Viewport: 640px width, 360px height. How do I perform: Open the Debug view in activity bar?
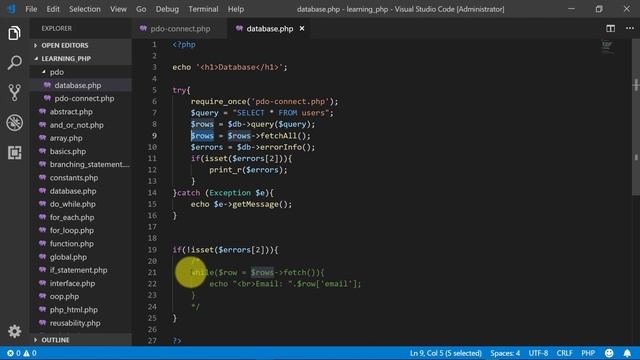[14, 122]
